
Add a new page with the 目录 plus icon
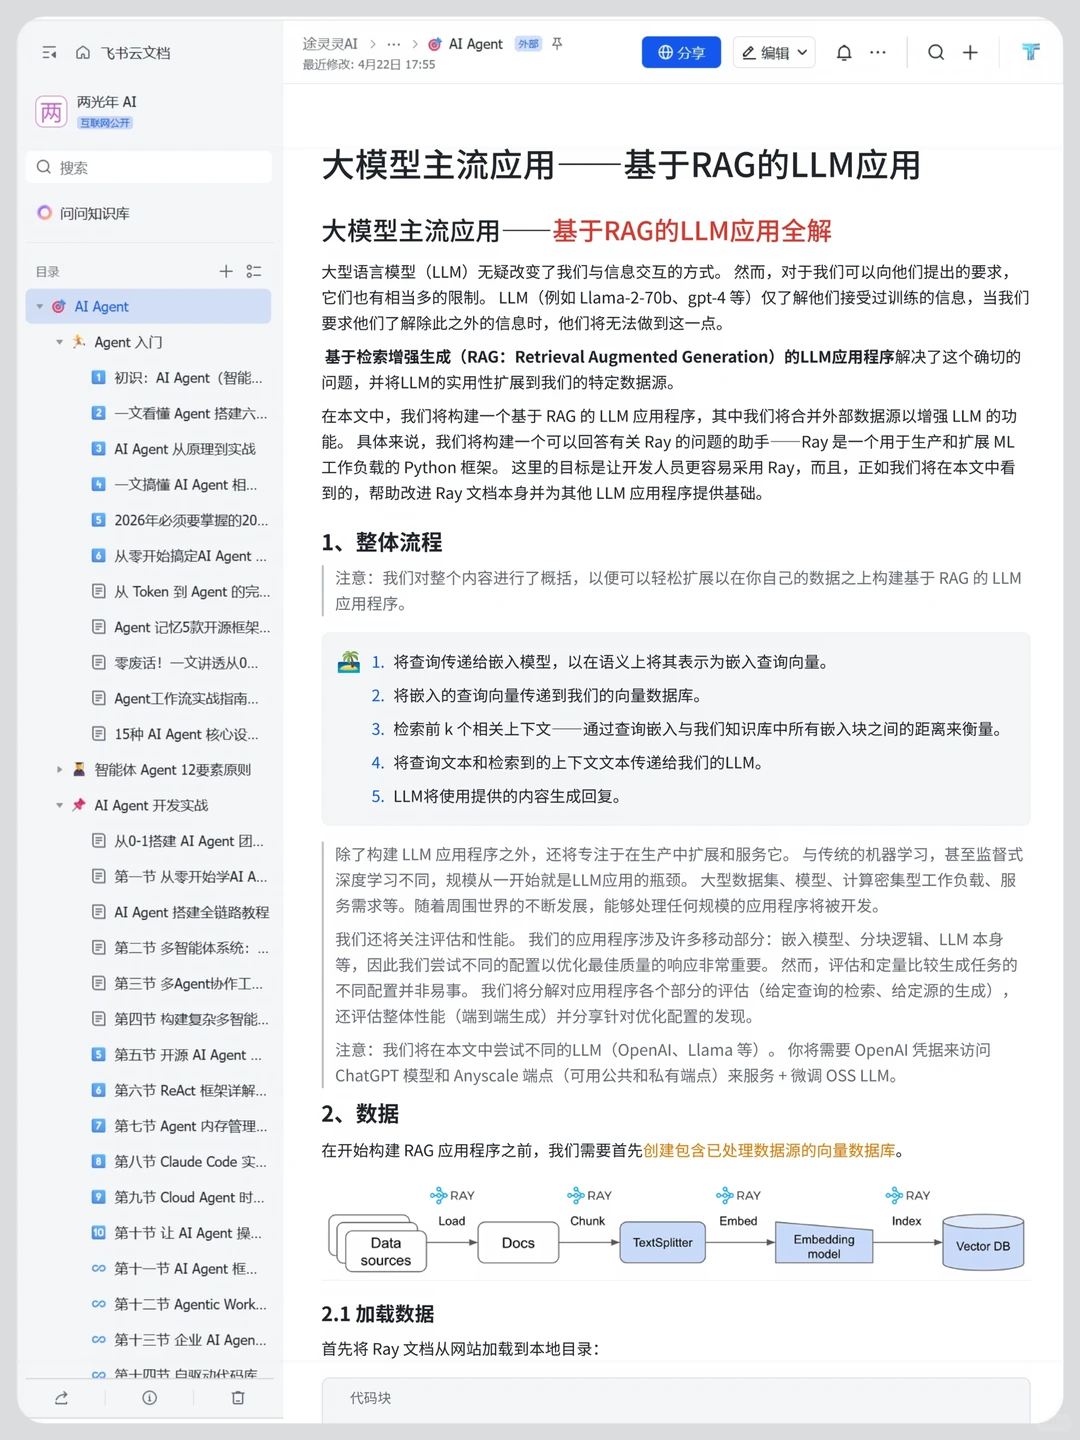click(226, 271)
